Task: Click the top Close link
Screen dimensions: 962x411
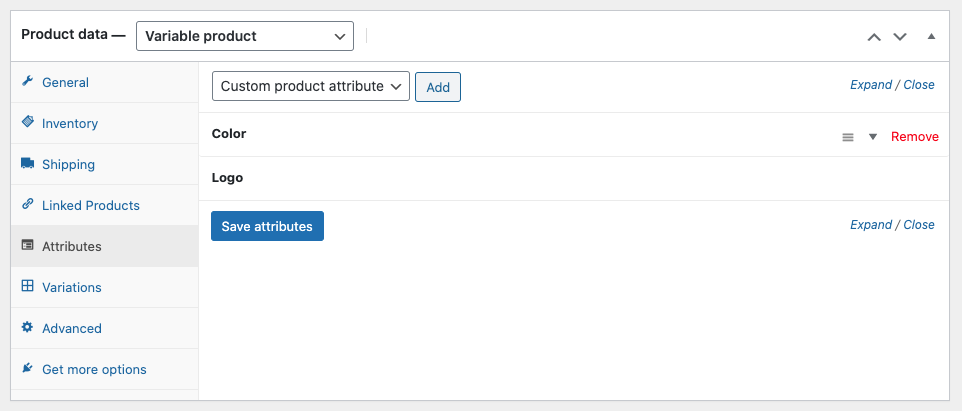Action: (919, 85)
